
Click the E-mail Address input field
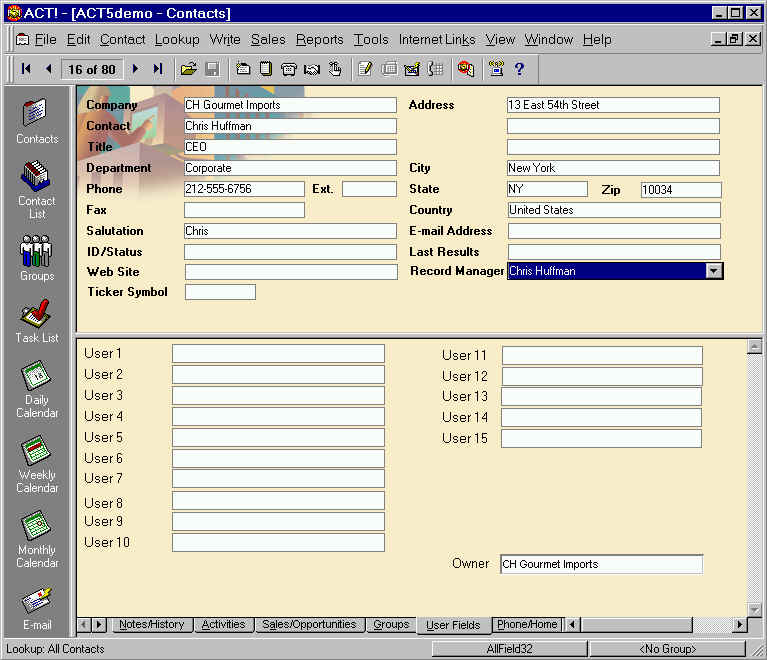(x=613, y=231)
